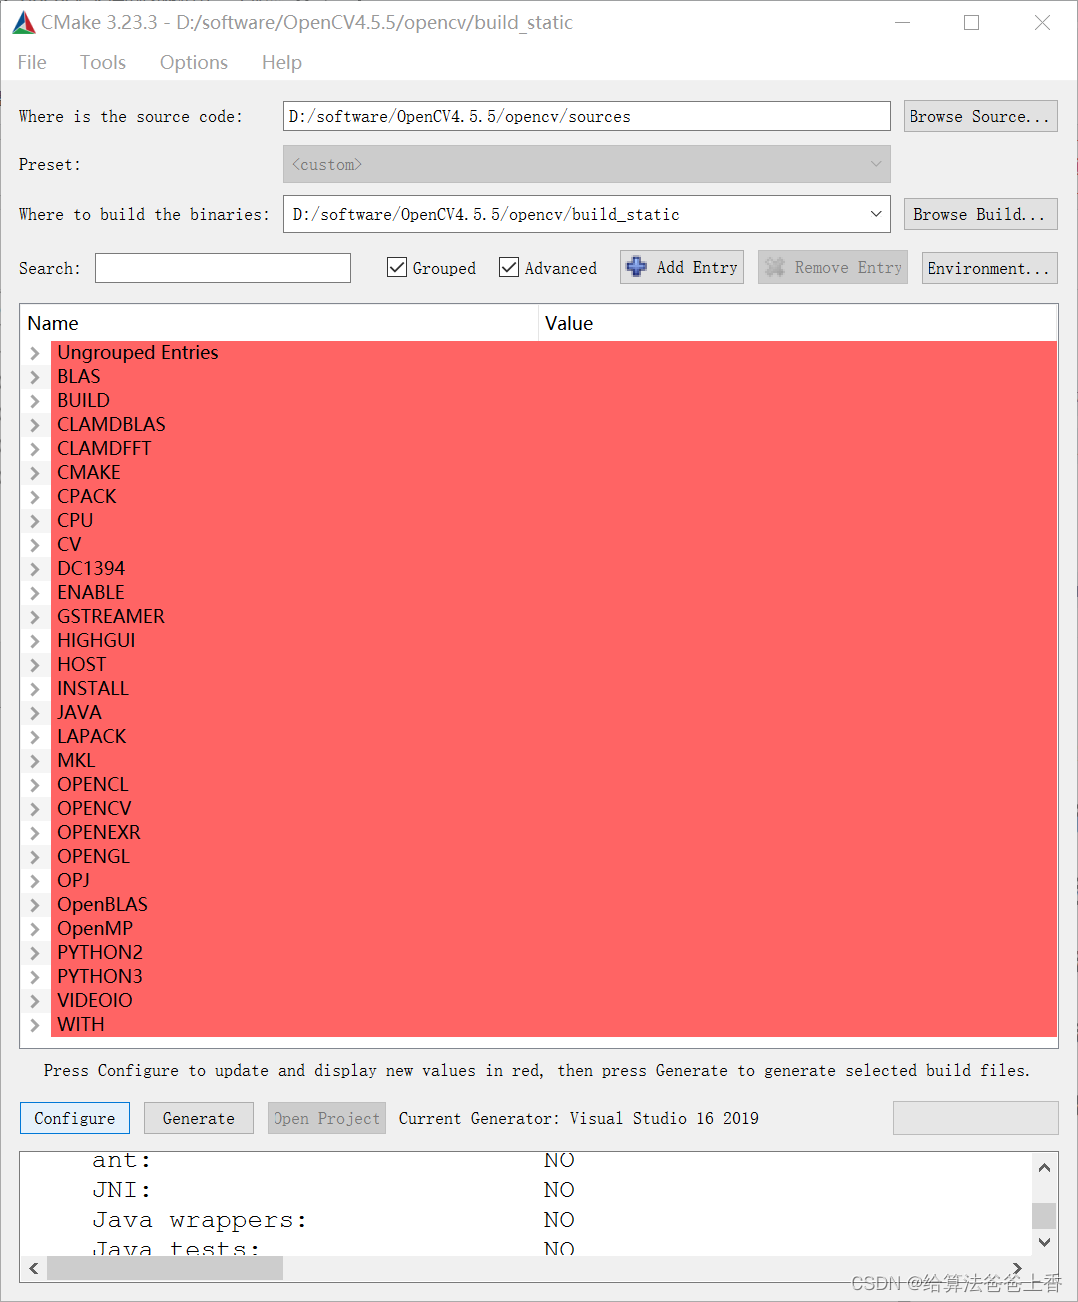Click the Browse Build button
Image resolution: width=1078 pixels, height=1302 pixels.
click(980, 214)
